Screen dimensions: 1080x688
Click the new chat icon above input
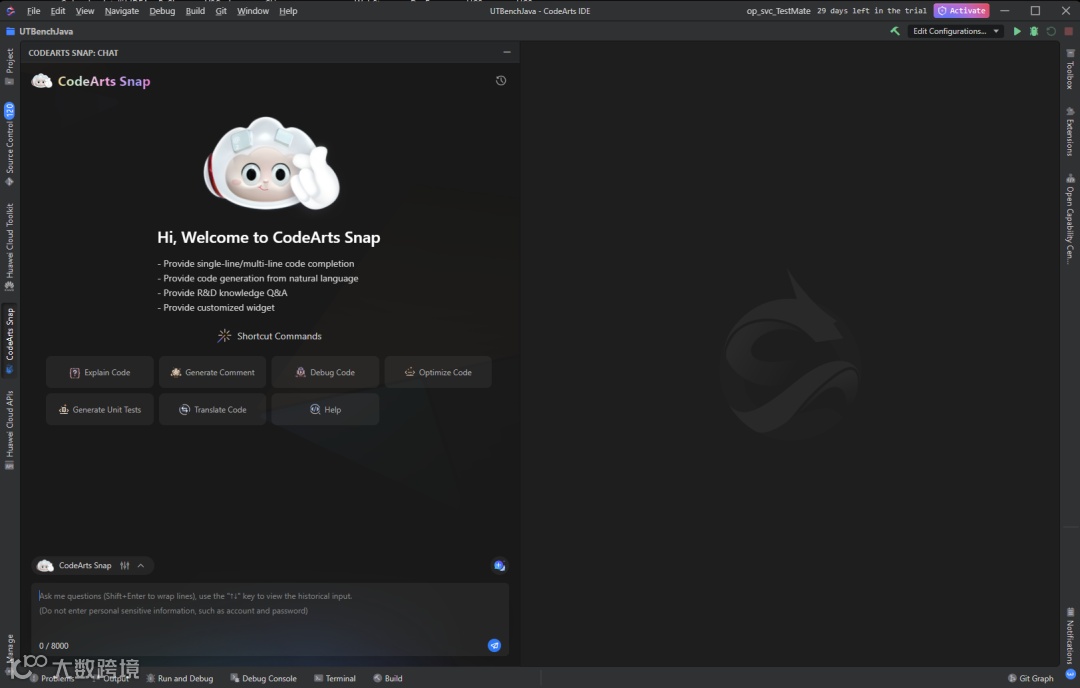pos(499,565)
